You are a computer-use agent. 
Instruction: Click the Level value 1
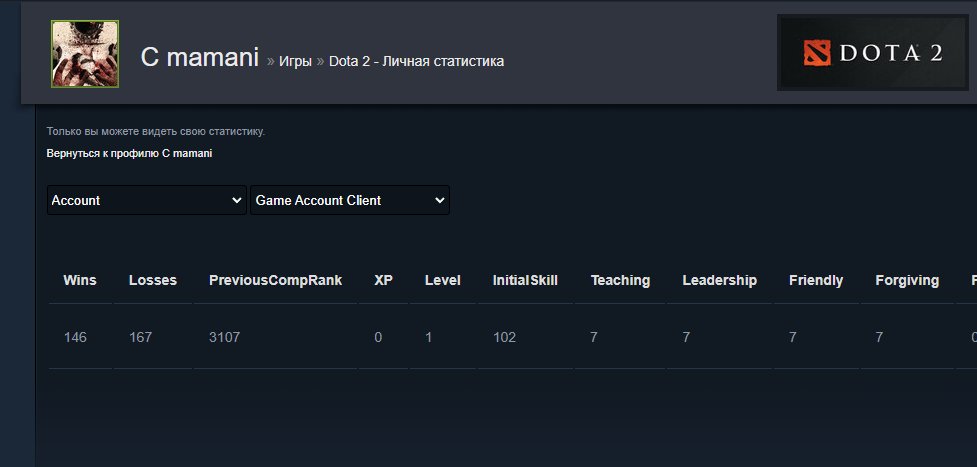point(428,337)
